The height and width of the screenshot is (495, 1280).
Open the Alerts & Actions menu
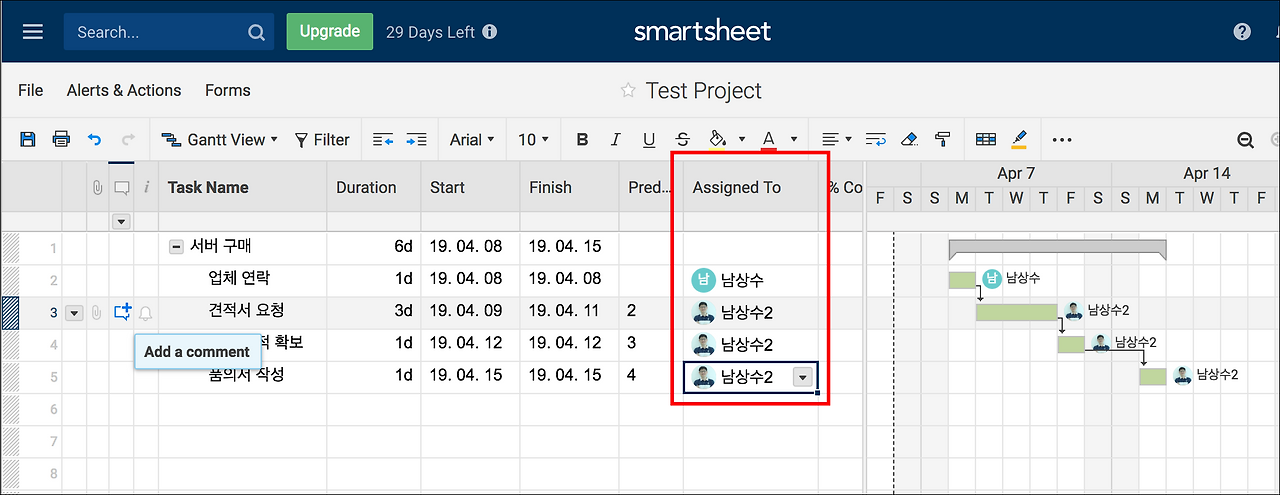tap(124, 90)
